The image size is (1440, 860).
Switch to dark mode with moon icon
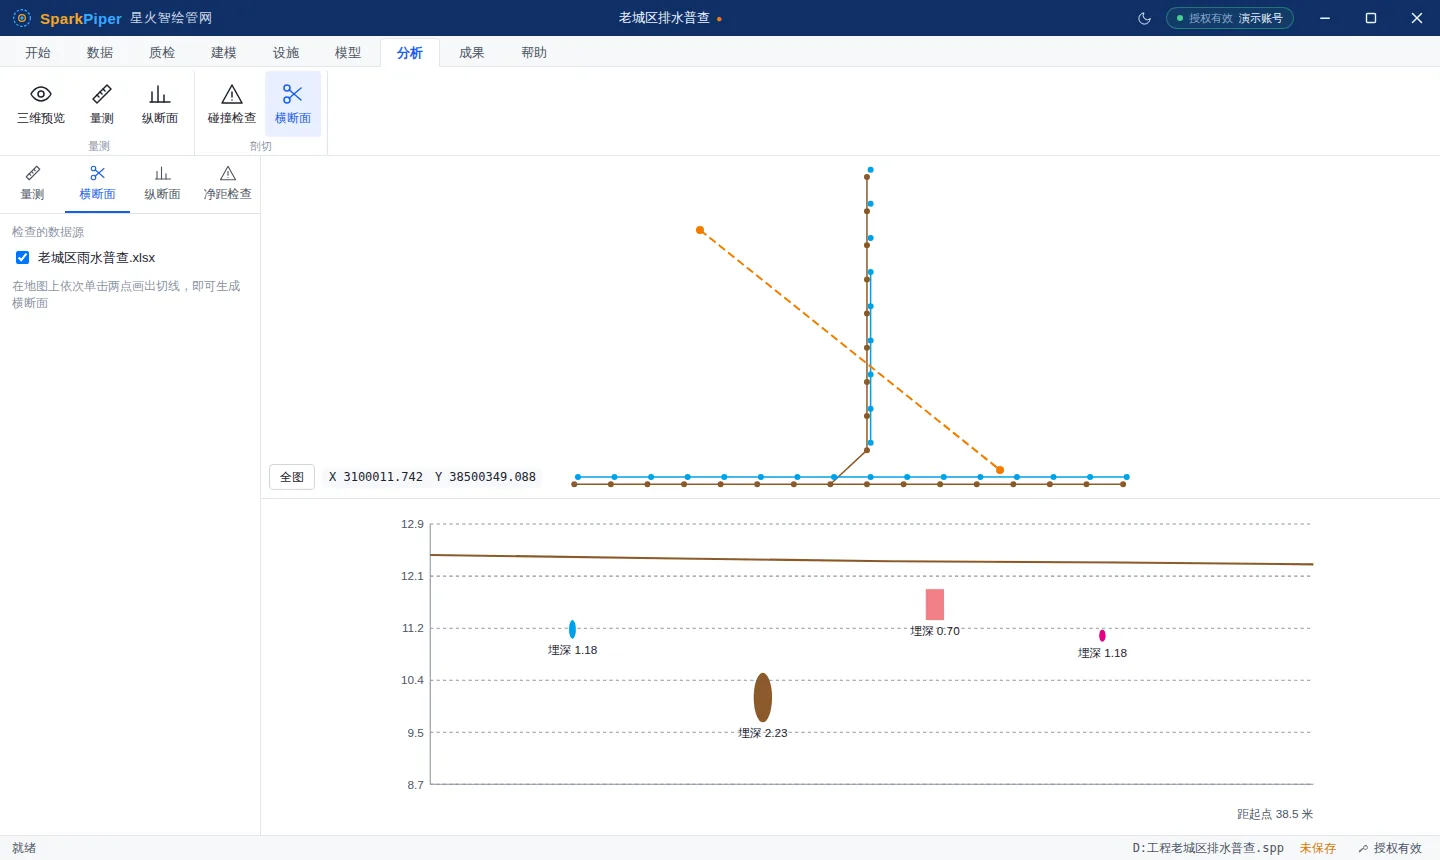1145,18
